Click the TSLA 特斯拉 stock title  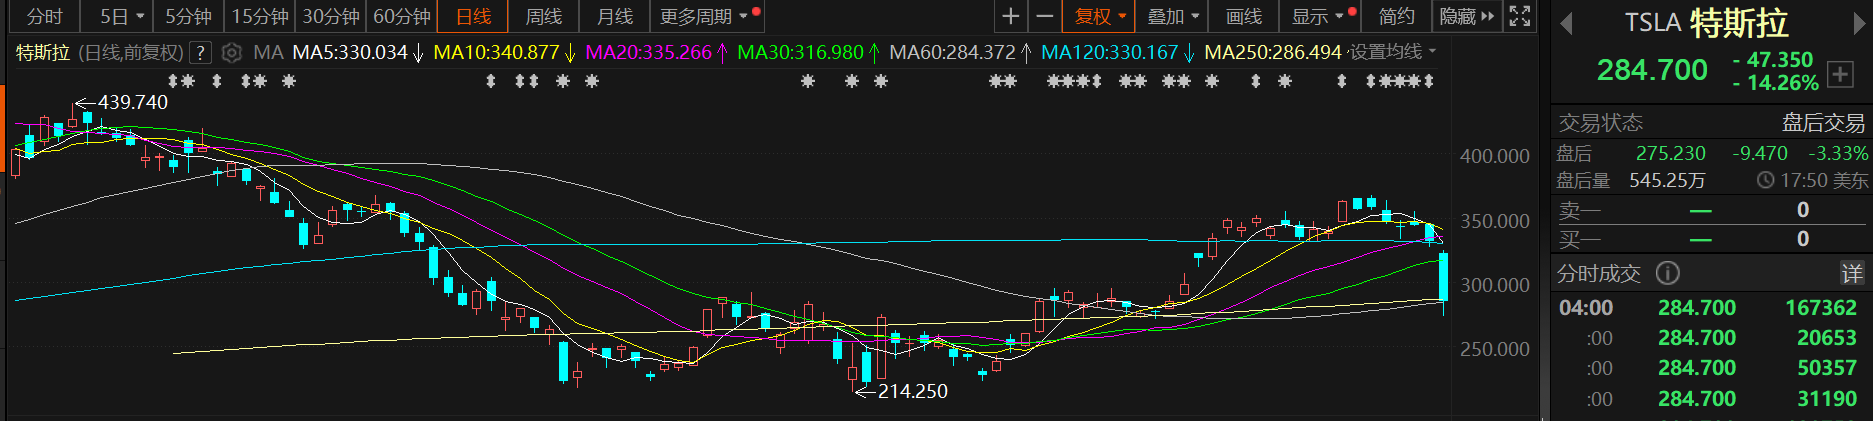point(1707,23)
